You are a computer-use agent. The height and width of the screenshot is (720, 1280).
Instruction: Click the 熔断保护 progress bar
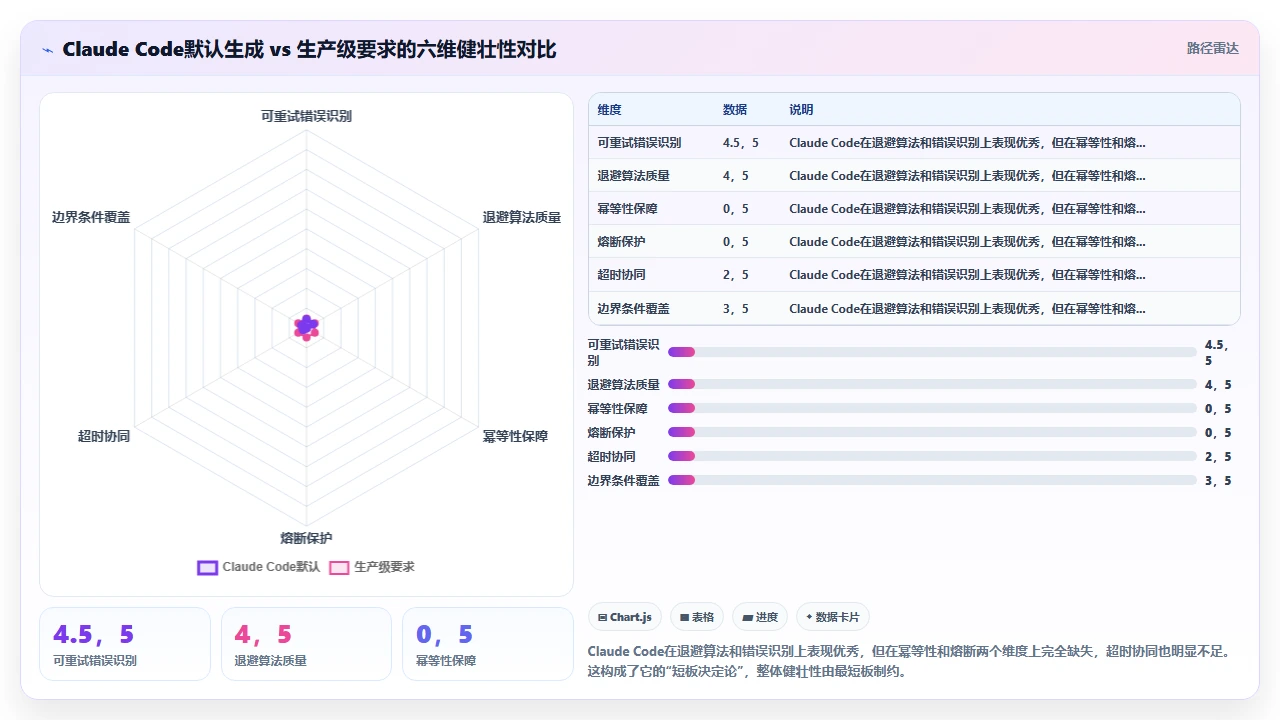(x=932, y=432)
